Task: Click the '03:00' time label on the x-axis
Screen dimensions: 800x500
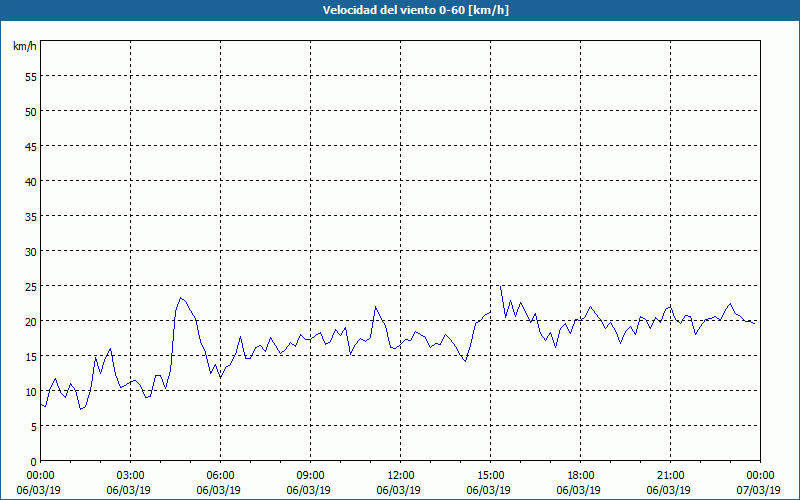Action: click(131, 476)
